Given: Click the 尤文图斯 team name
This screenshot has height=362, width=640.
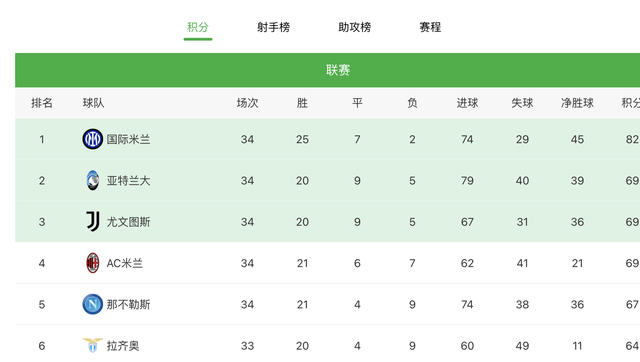Looking at the screenshot, I should (x=129, y=222).
